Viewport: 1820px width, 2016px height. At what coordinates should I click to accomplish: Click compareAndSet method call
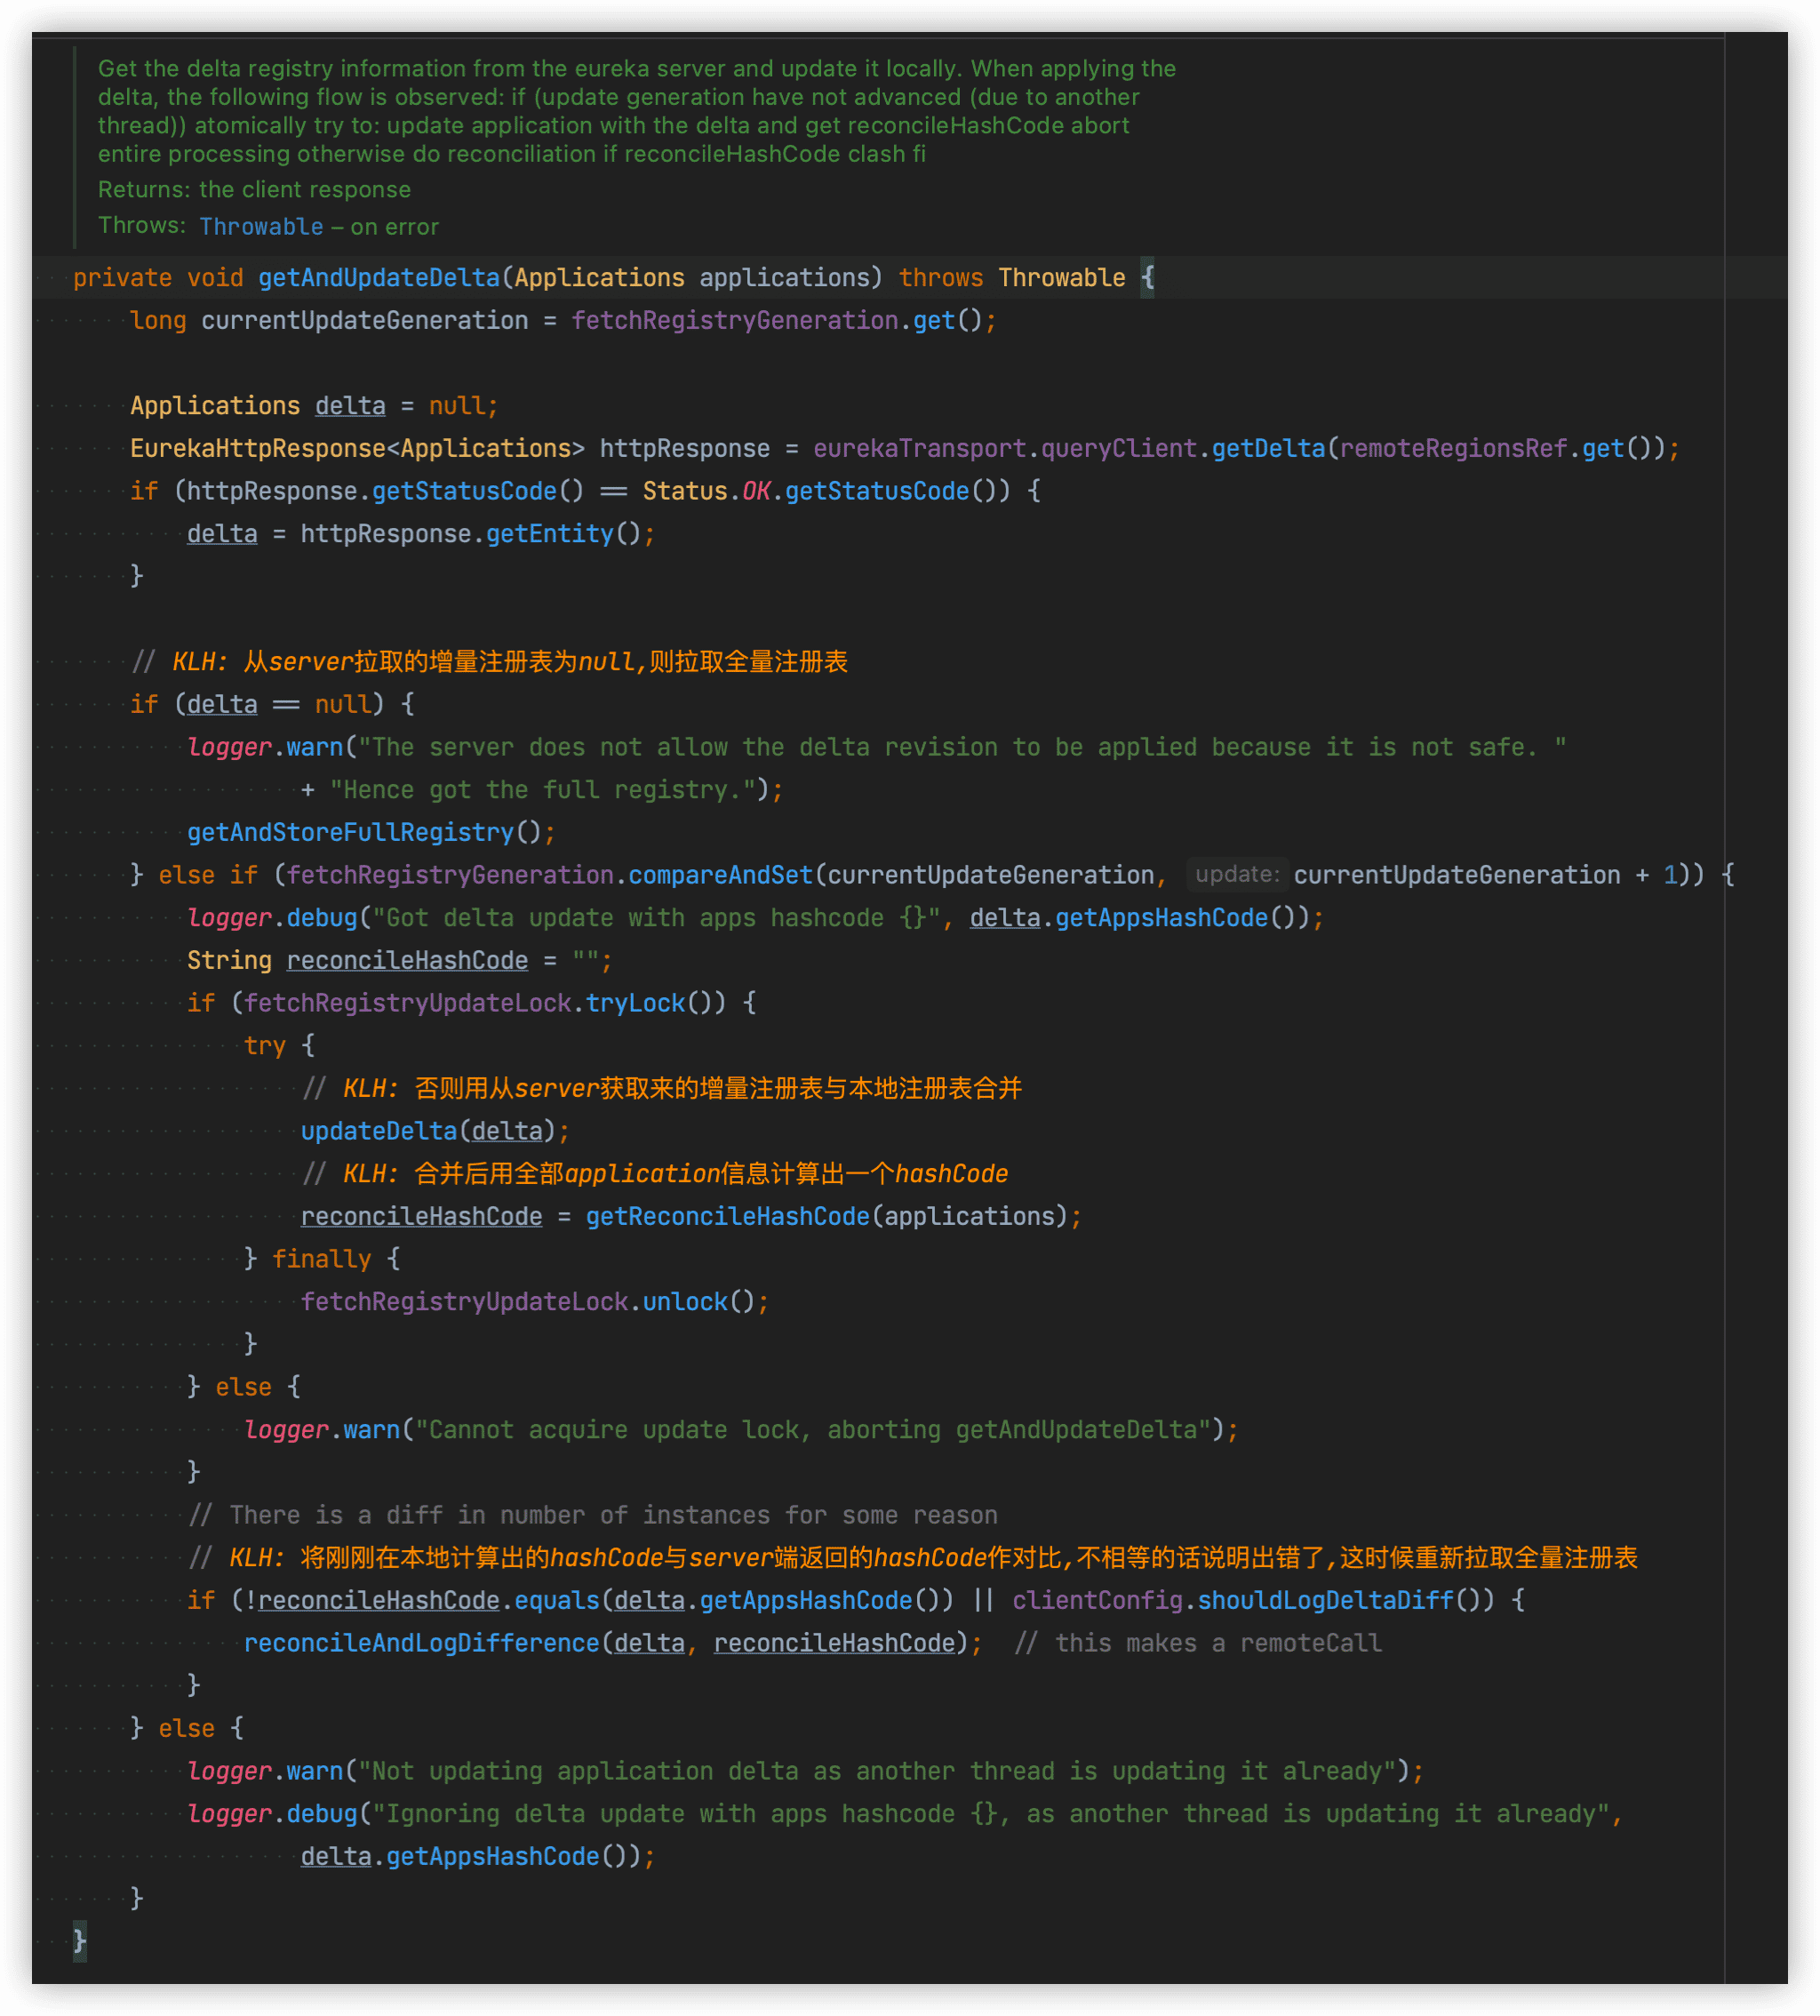pyautogui.click(x=720, y=875)
